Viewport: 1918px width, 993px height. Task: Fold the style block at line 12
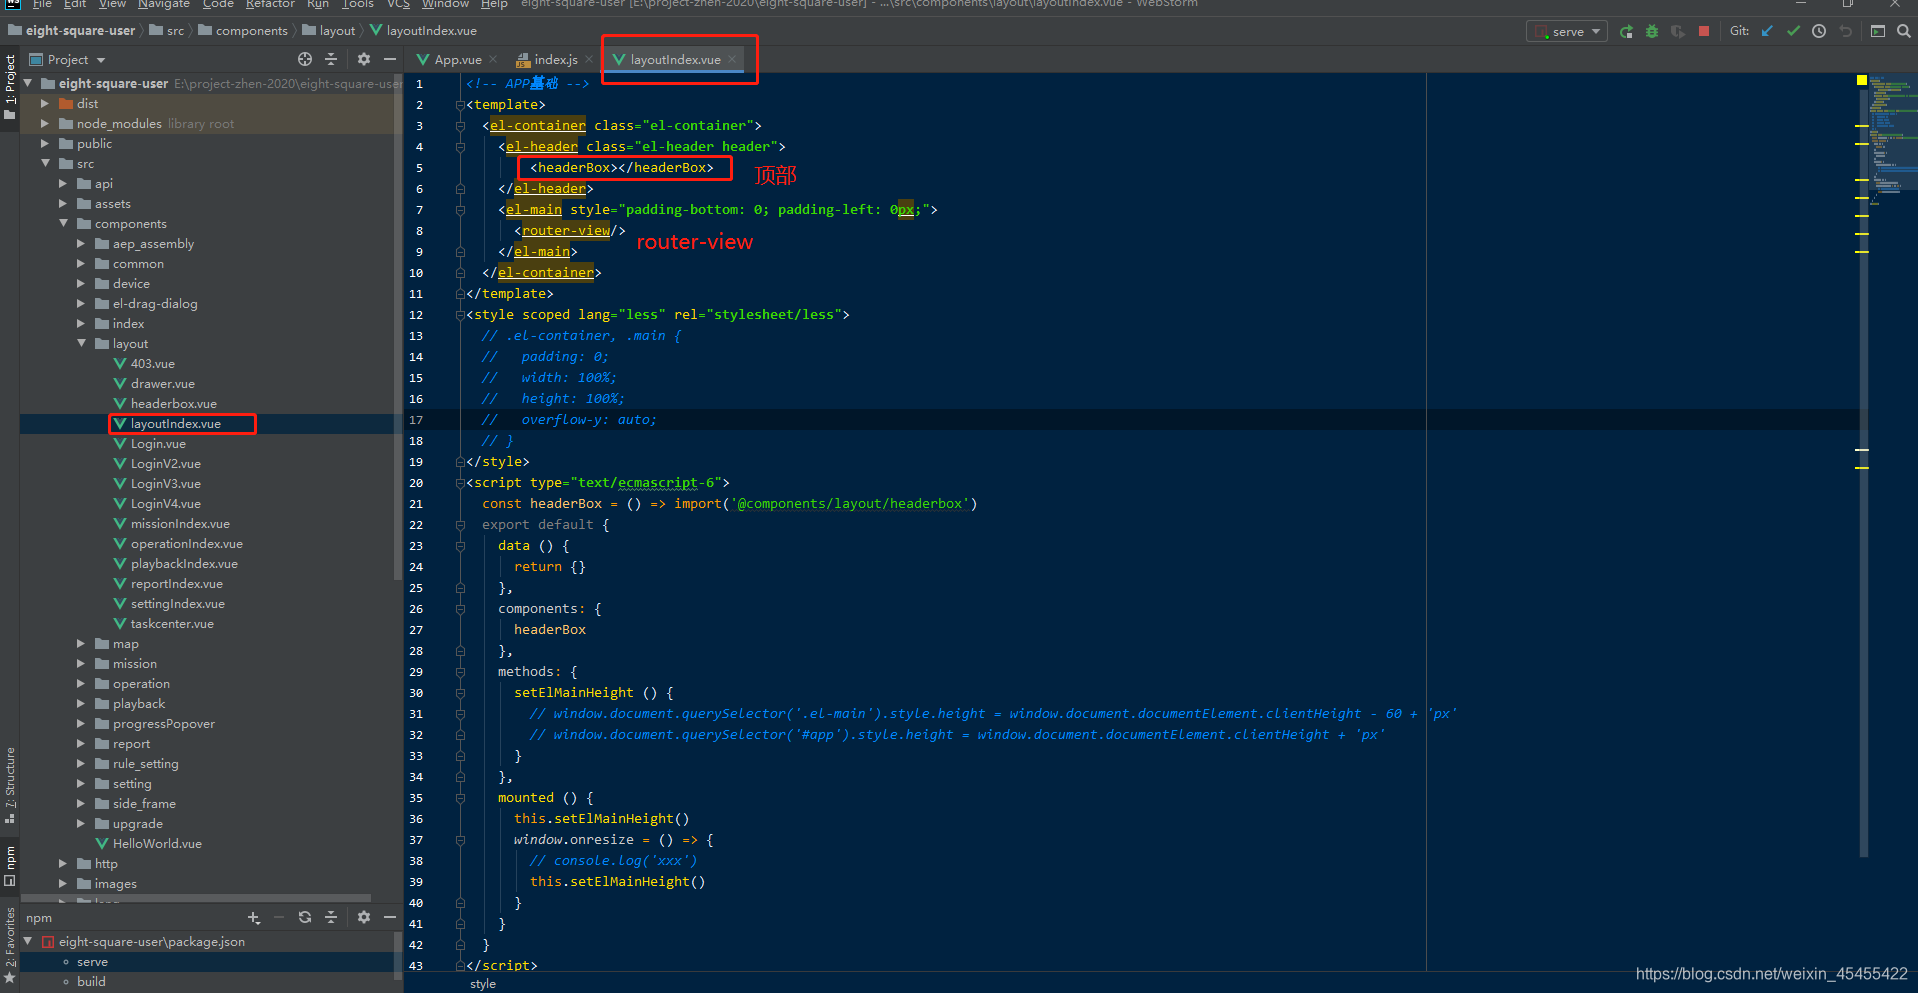[460, 315]
